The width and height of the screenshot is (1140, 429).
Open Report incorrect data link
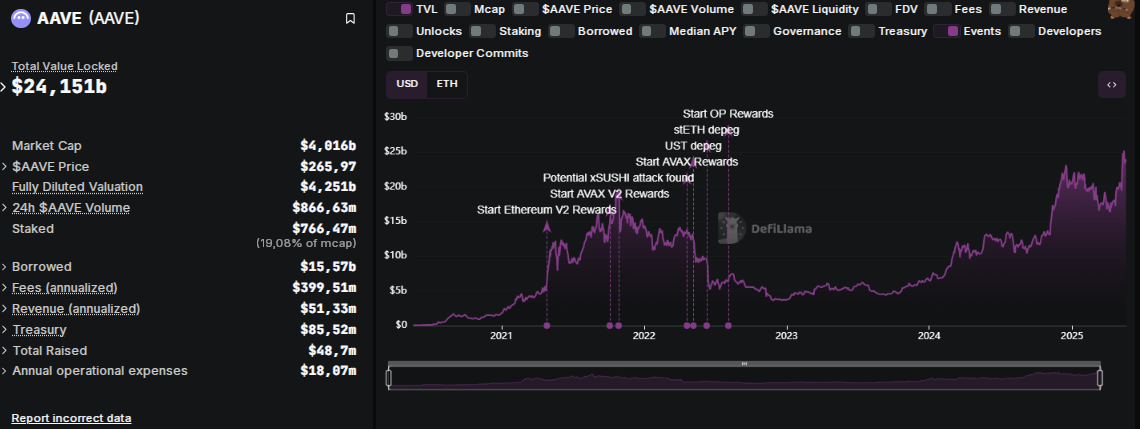point(71,418)
